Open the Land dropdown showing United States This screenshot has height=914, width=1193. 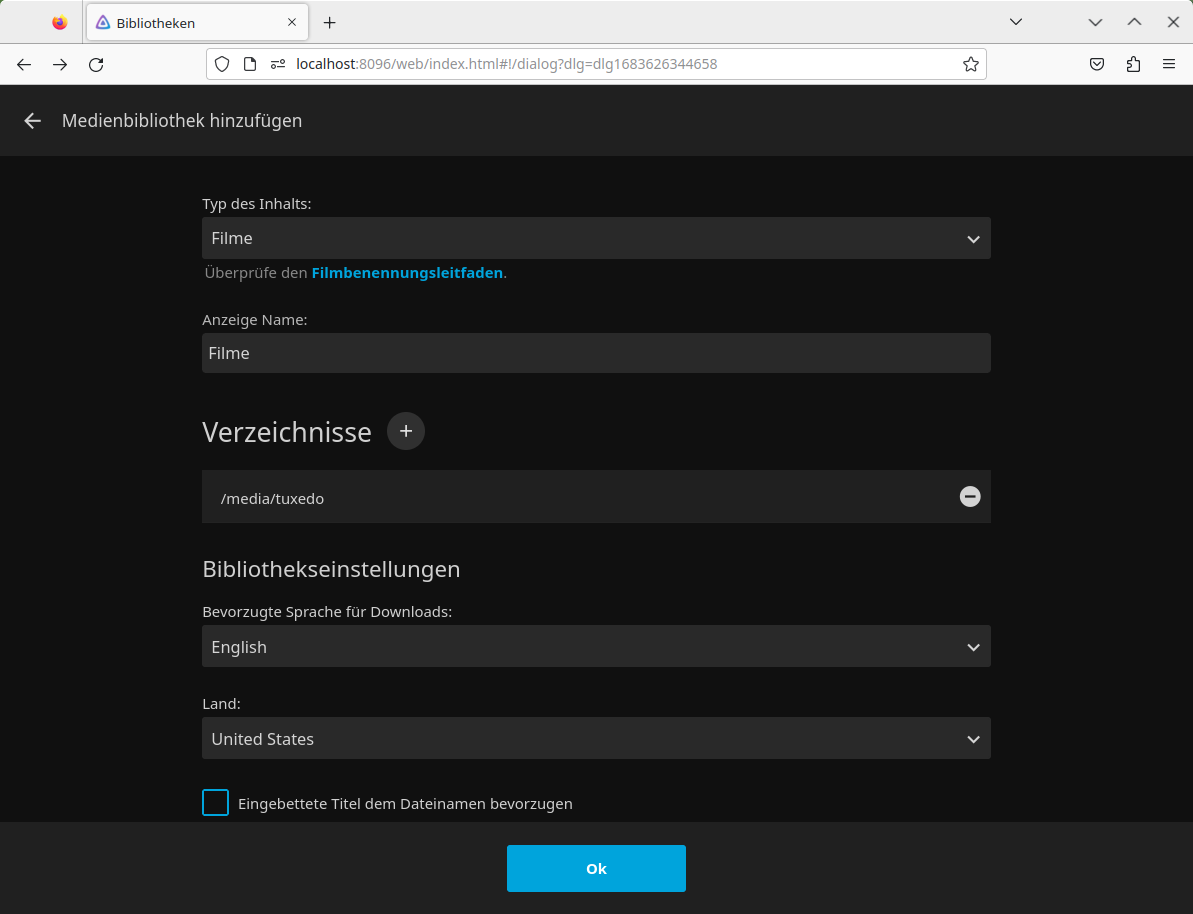(x=596, y=738)
